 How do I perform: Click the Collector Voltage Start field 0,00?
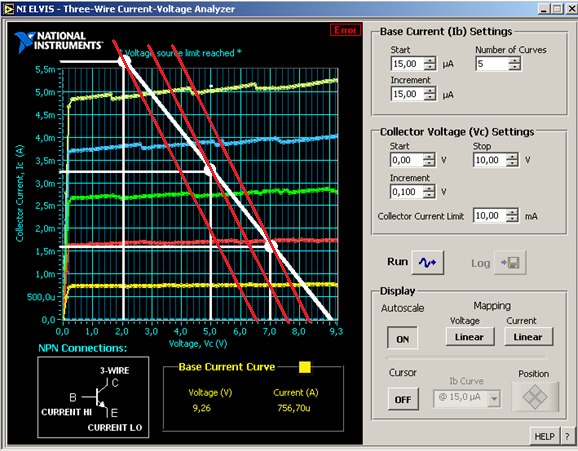point(406,160)
